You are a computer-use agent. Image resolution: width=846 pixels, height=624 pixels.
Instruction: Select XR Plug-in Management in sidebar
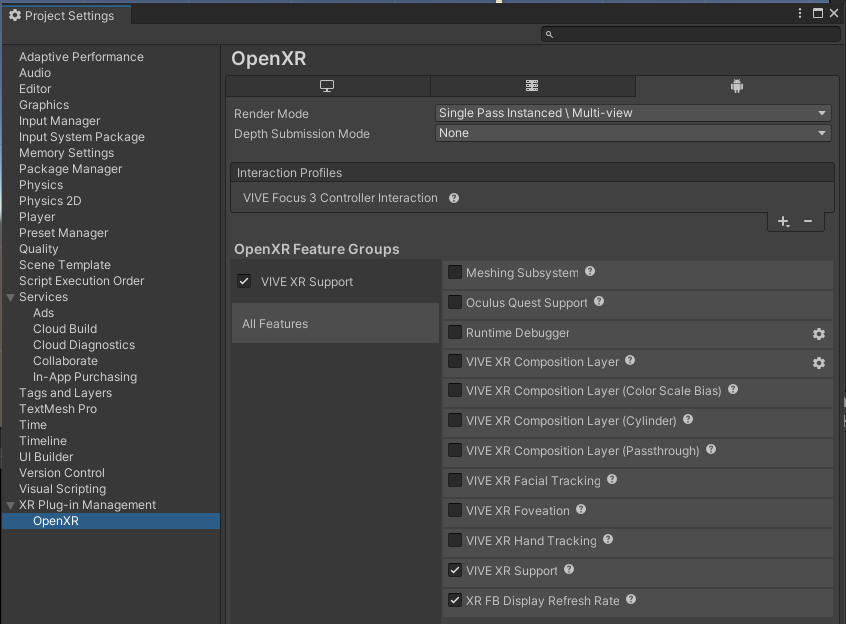tap(87, 505)
